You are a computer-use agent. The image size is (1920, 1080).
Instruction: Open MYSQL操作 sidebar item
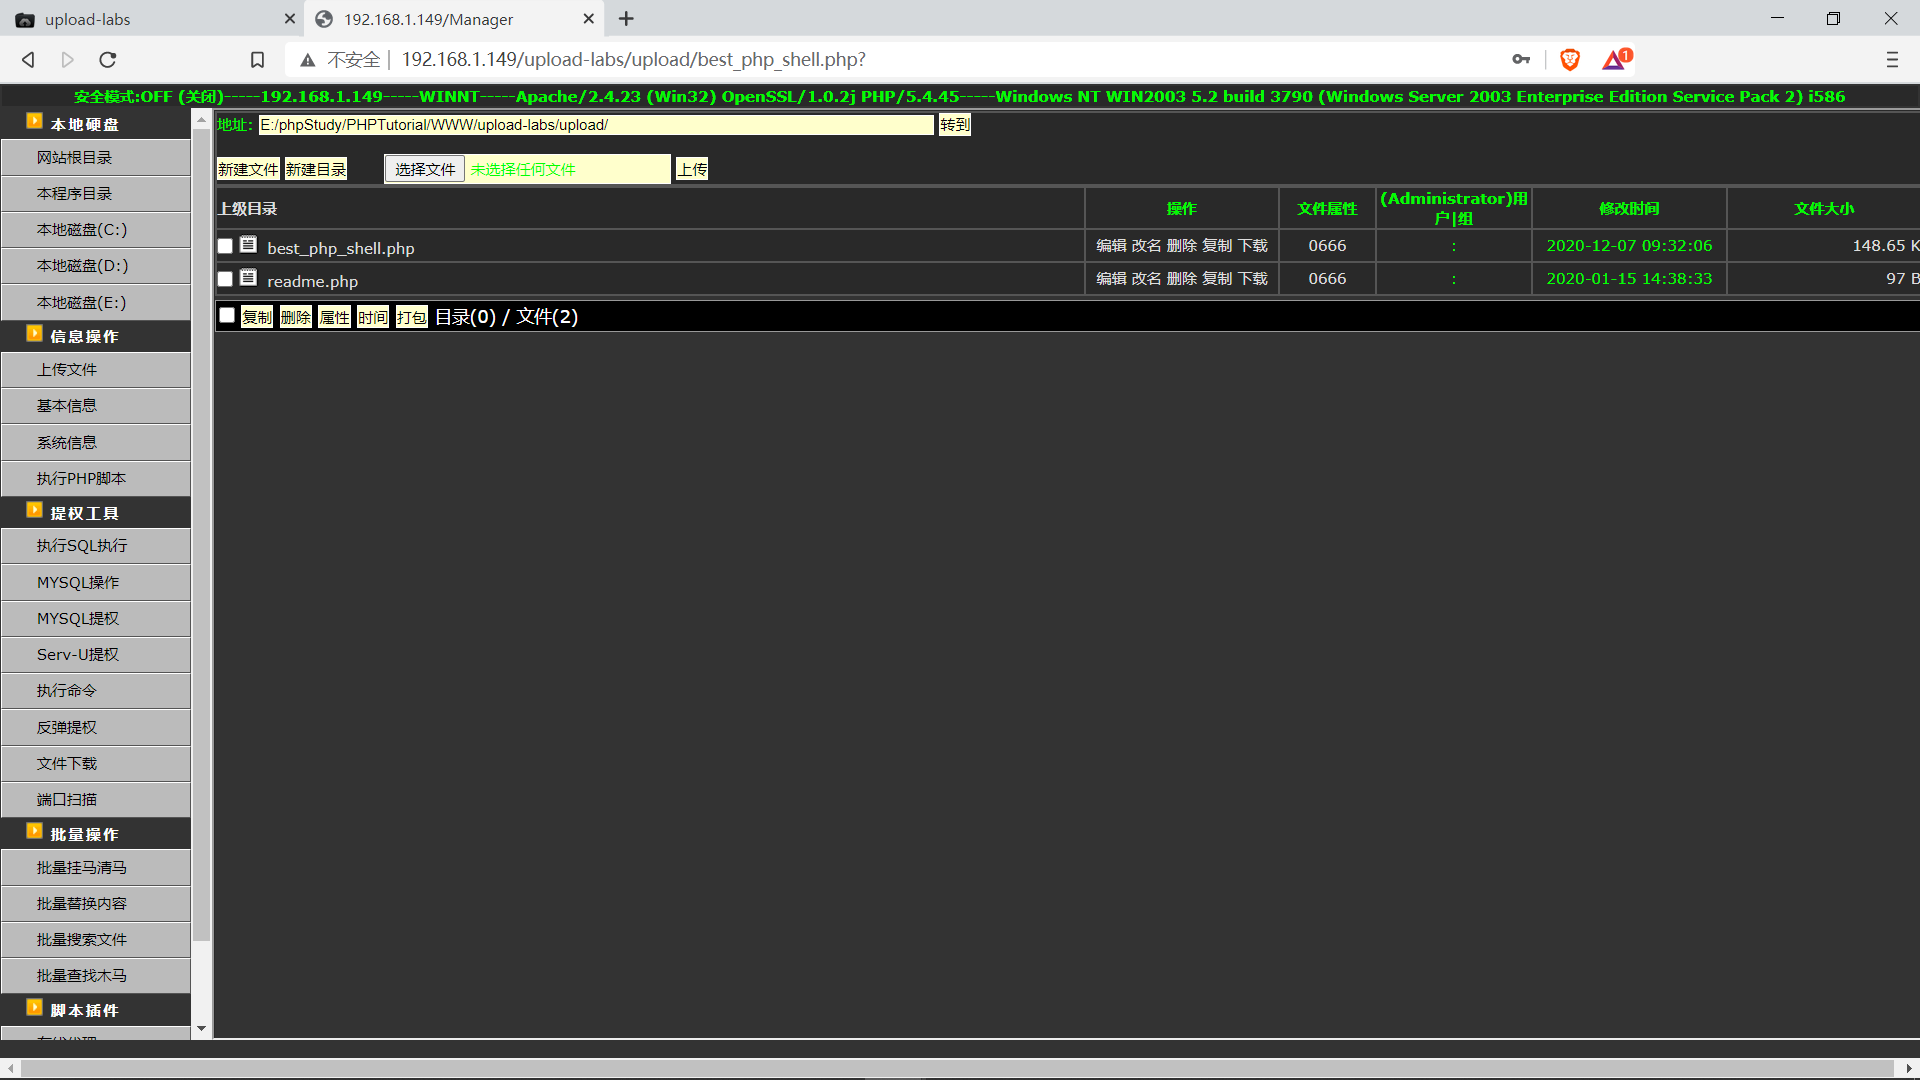point(96,582)
